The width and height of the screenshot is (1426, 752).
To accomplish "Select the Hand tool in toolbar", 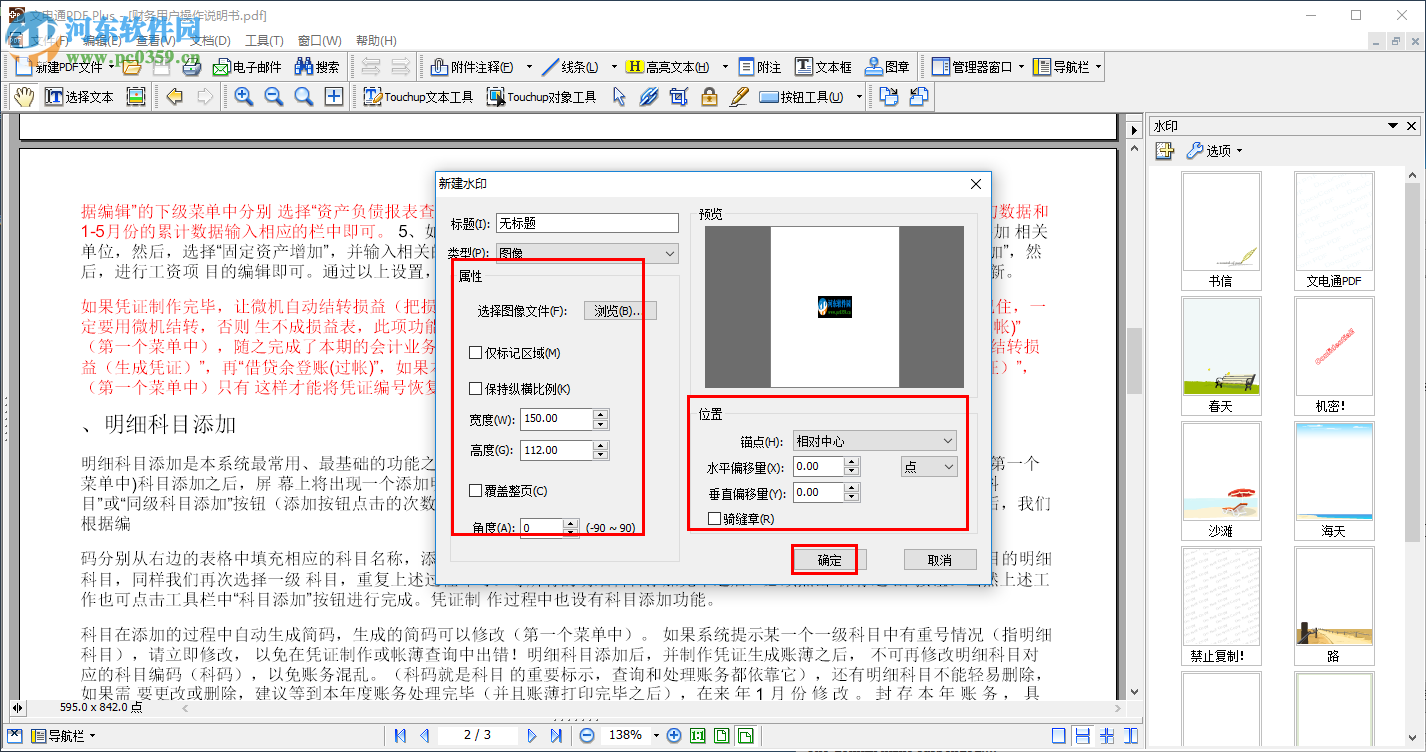I will click(24, 97).
